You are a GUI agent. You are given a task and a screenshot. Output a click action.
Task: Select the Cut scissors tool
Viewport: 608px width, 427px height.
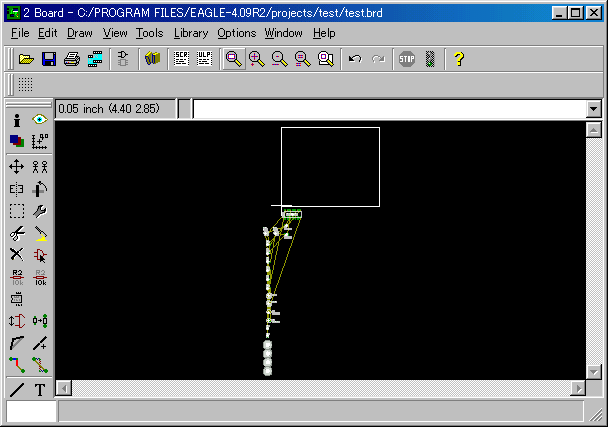pyautogui.click(x=17, y=233)
